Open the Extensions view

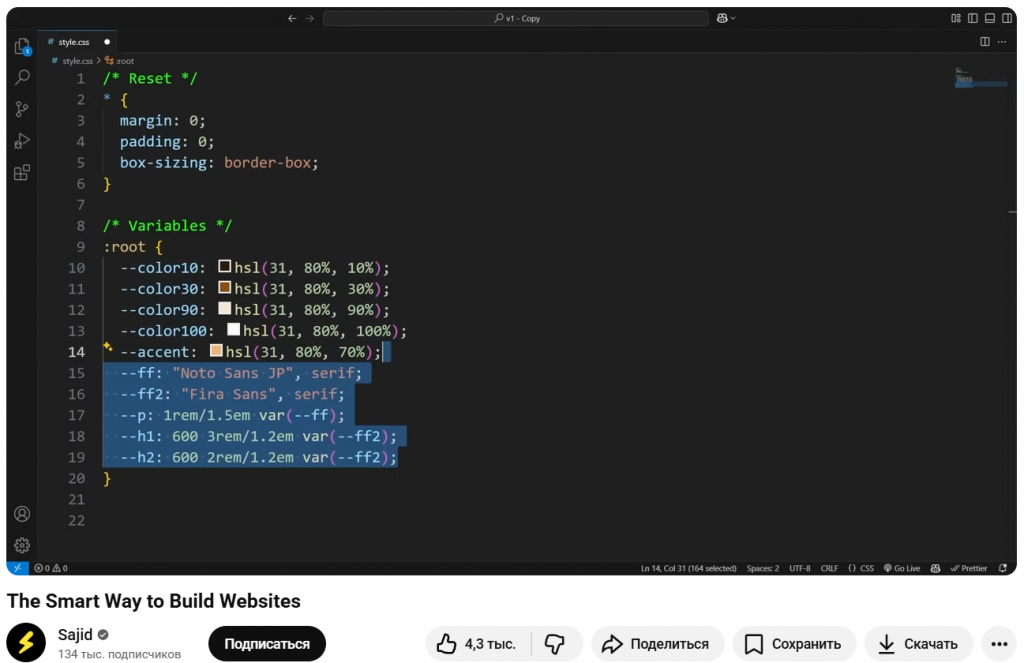tap(22, 173)
